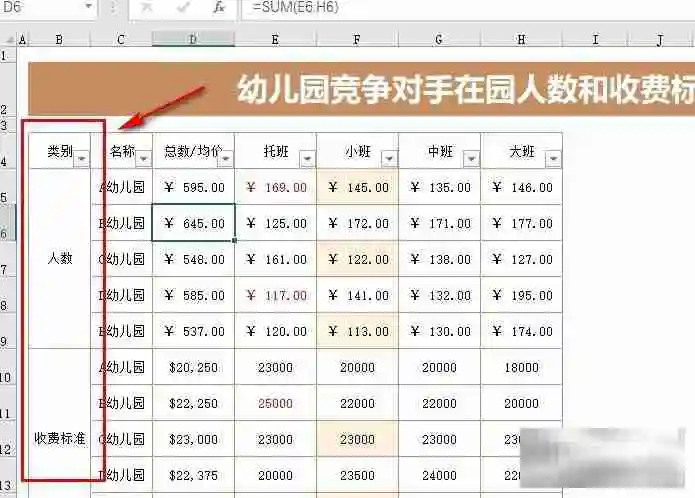This screenshot has height=498, width=695.
Task: Select cell ¥ 125.00
Action: click(275, 223)
